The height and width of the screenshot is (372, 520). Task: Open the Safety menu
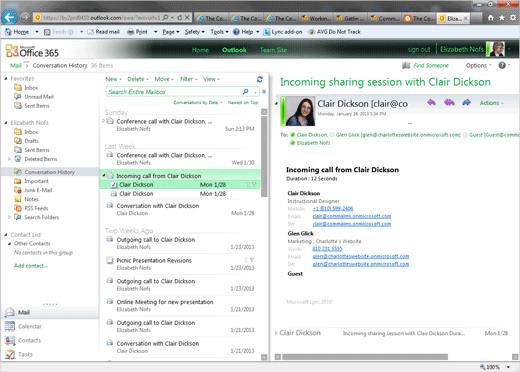(195, 32)
